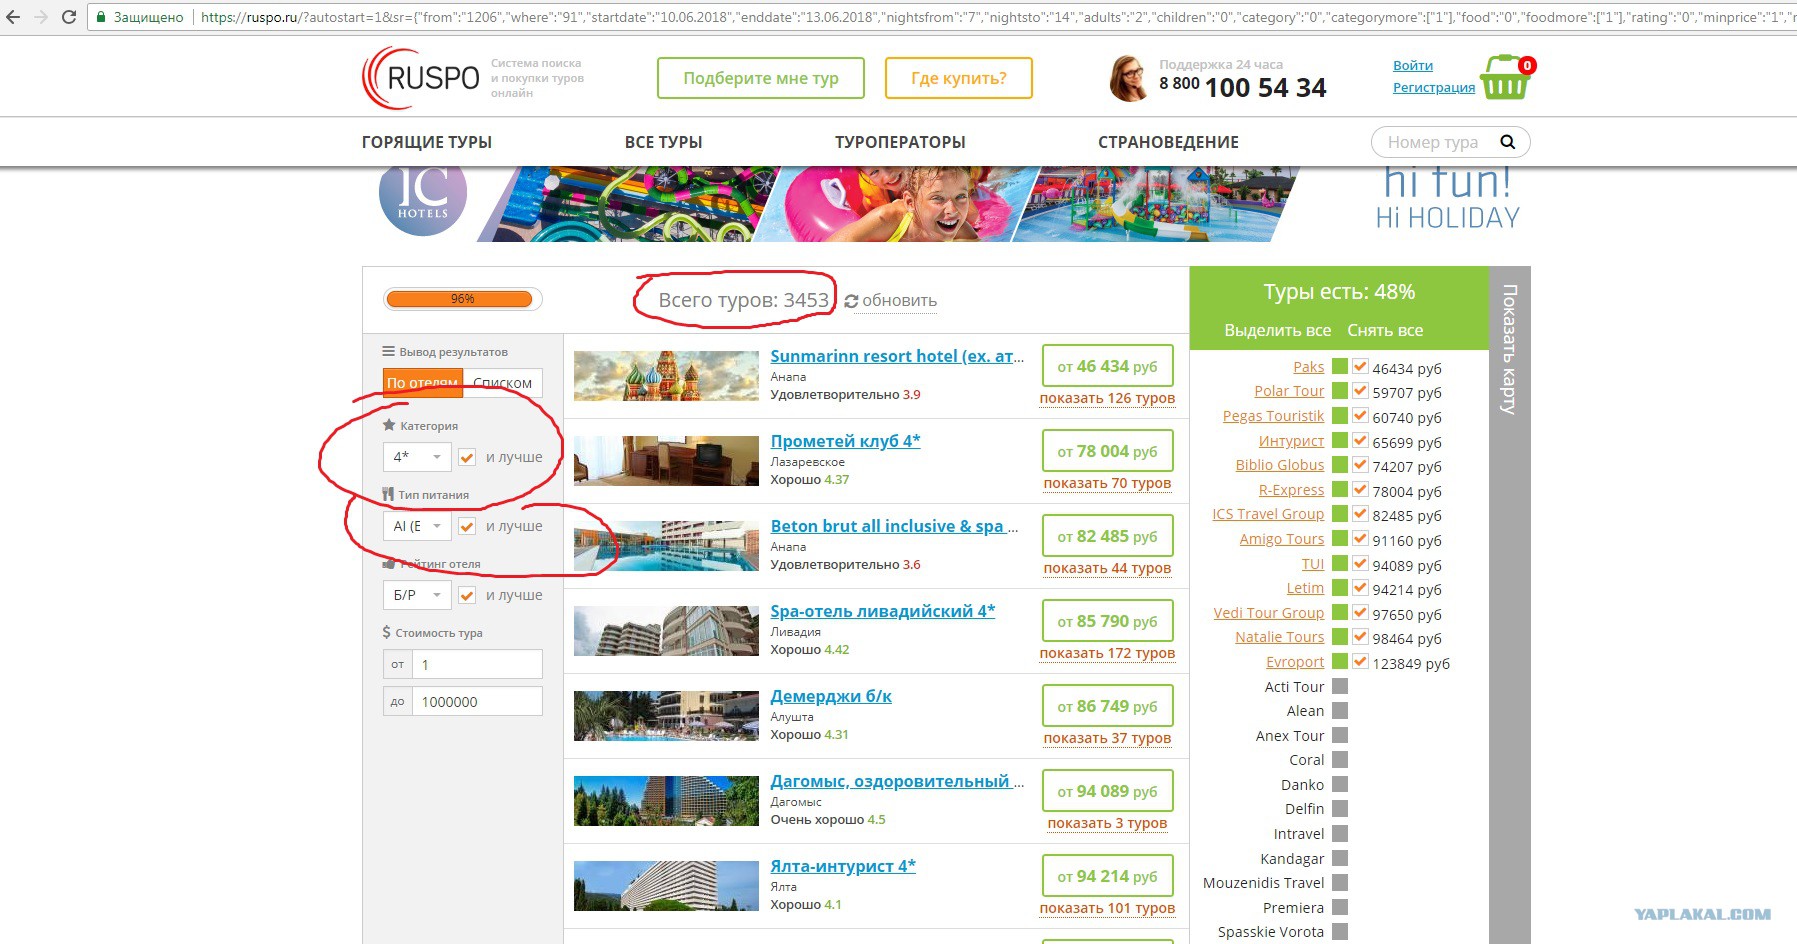Viewport: 1797px width, 944px height.
Task: Open the RUSPO logo home link
Action: [421, 78]
